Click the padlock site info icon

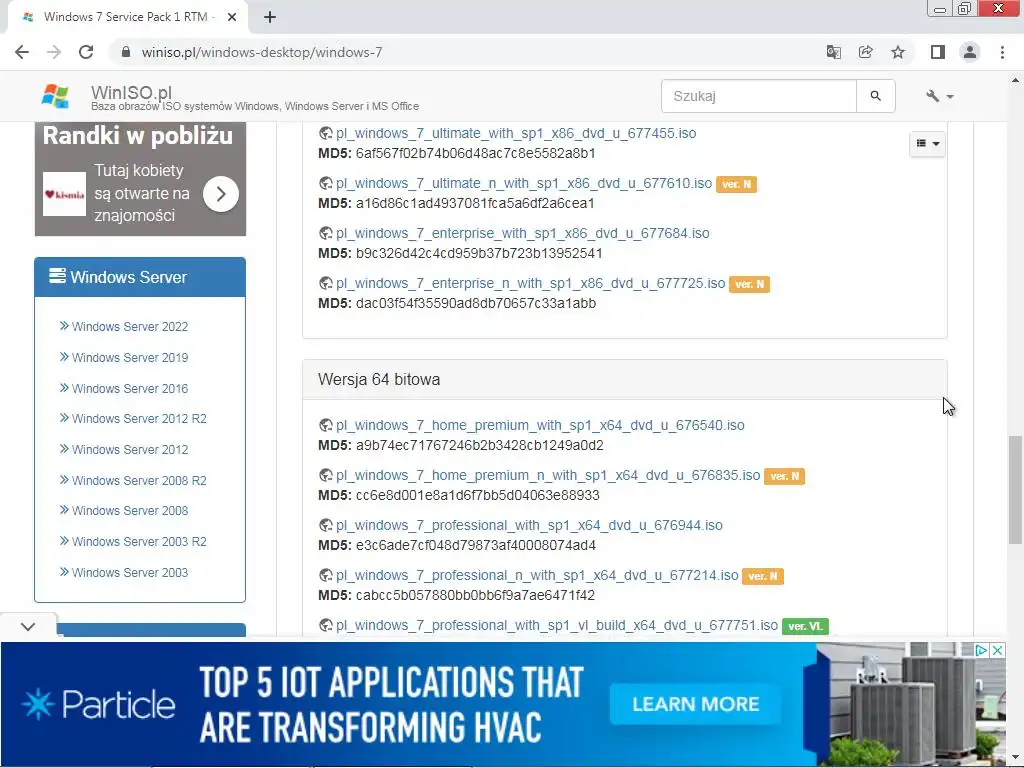coord(126,52)
